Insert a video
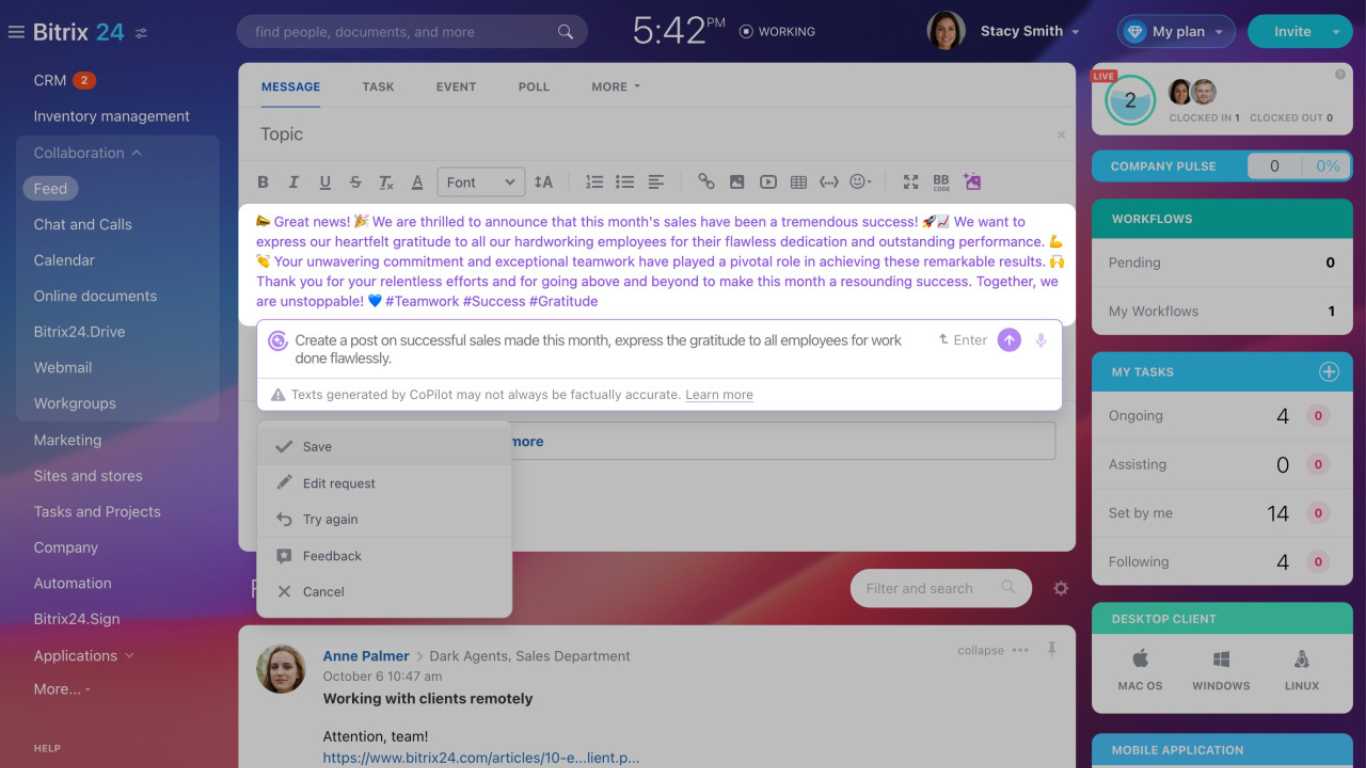 (768, 182)
